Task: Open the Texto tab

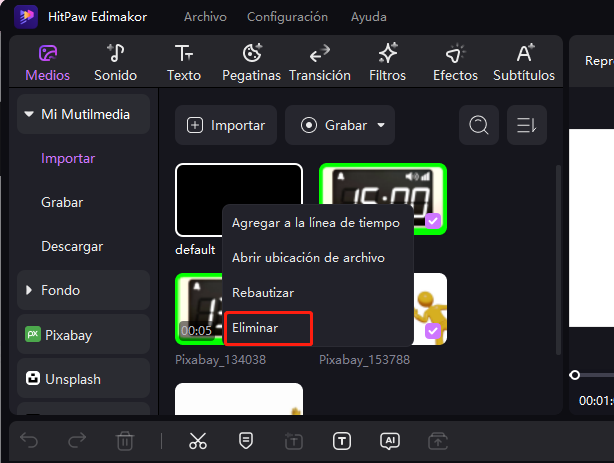Action: 184,63
